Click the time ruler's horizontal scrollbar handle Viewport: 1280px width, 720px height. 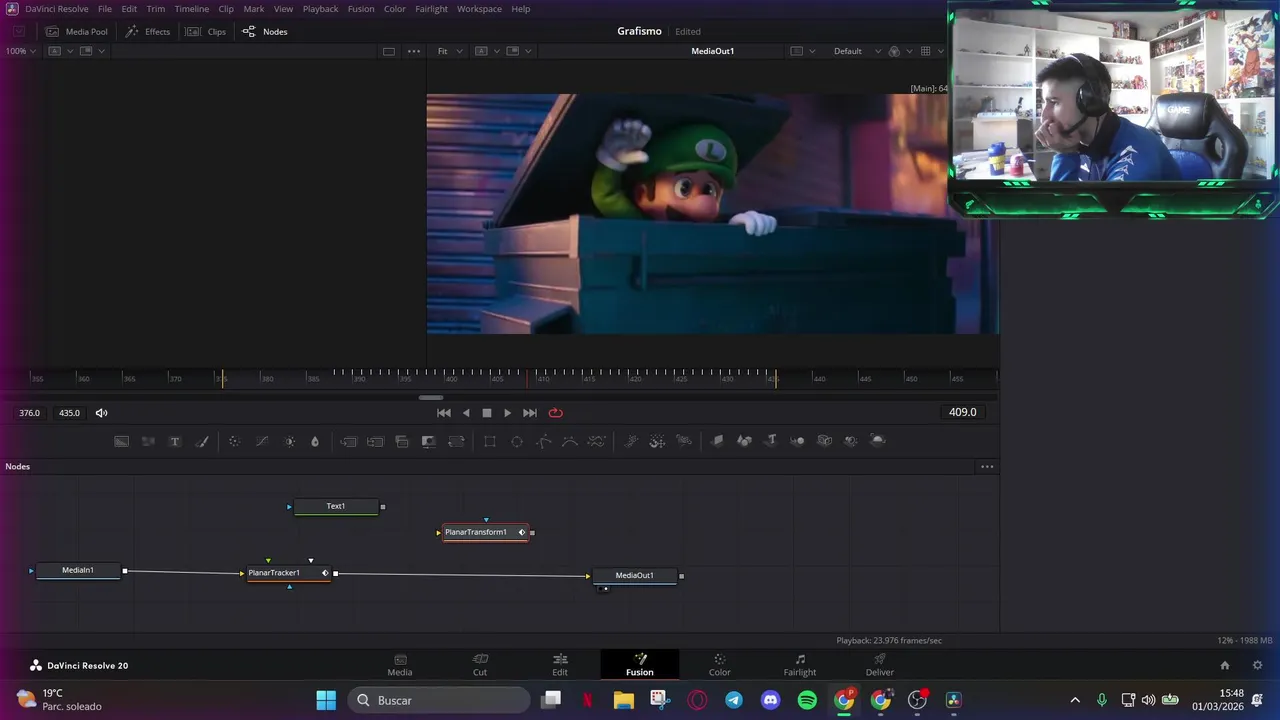(x=431, y=398)
